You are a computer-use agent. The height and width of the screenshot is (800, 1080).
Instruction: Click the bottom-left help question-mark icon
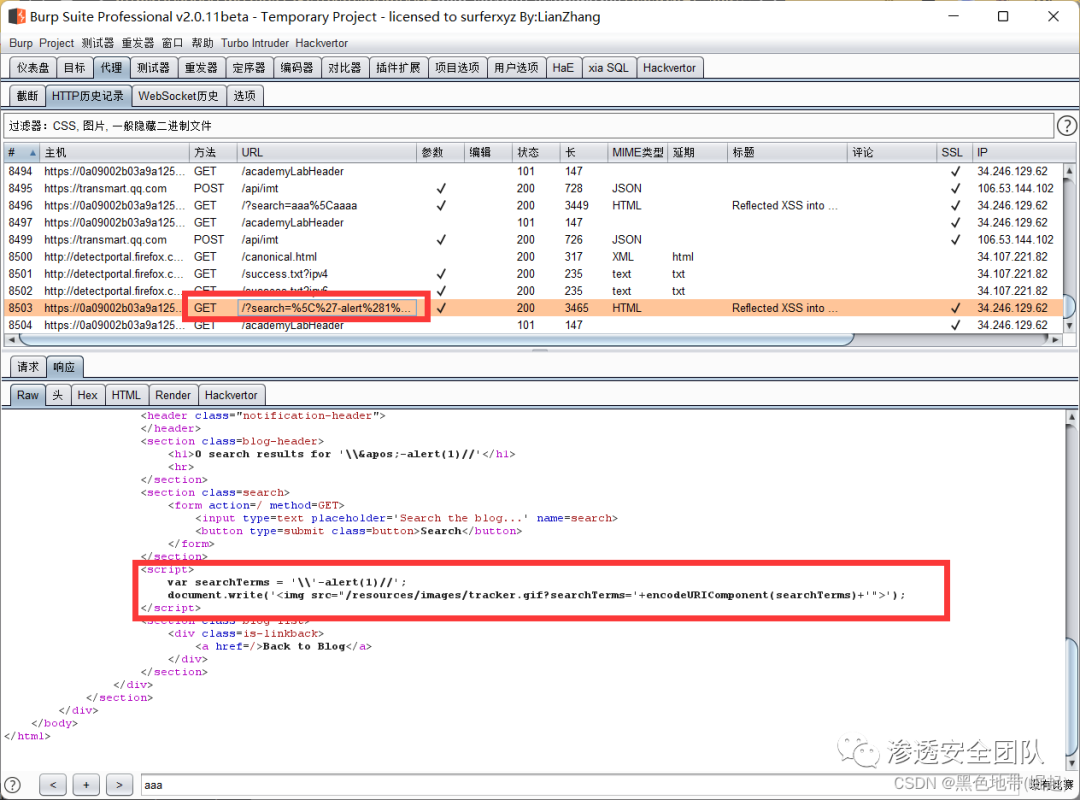[12, 785]
